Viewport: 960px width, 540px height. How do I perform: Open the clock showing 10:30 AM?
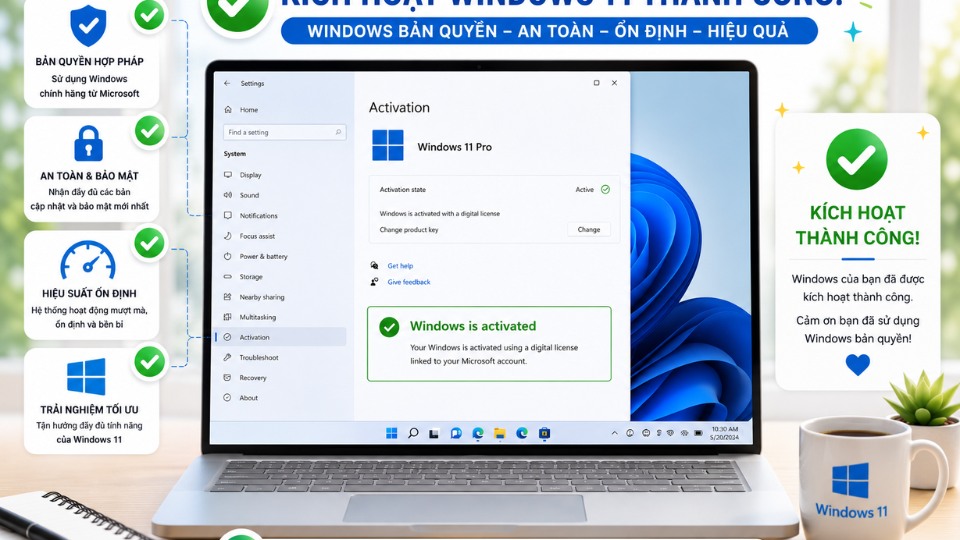[x=724, y=433]
